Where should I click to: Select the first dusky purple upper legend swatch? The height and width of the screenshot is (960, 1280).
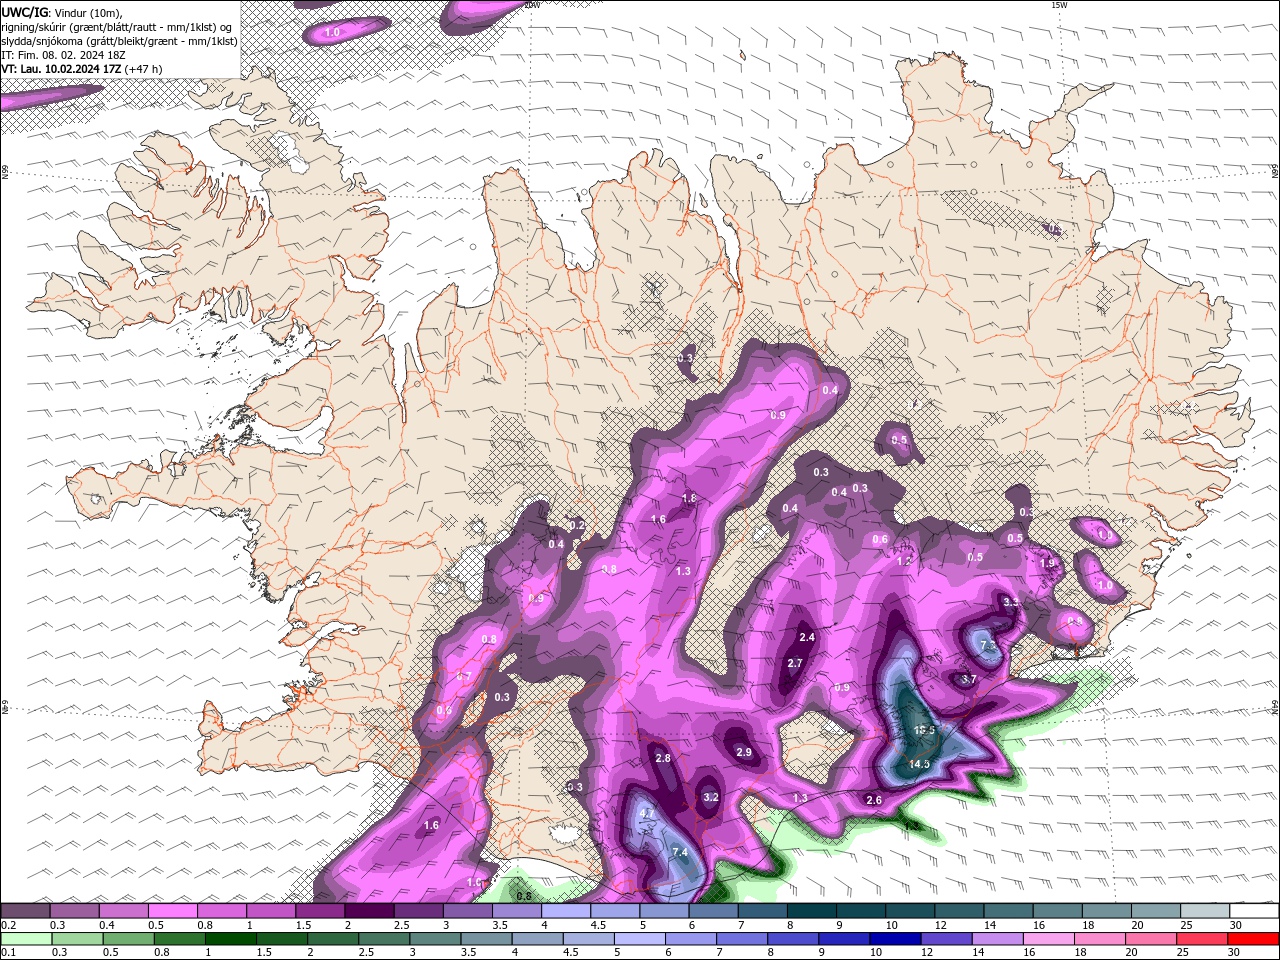pyautogui.click(x=25, y=911)
